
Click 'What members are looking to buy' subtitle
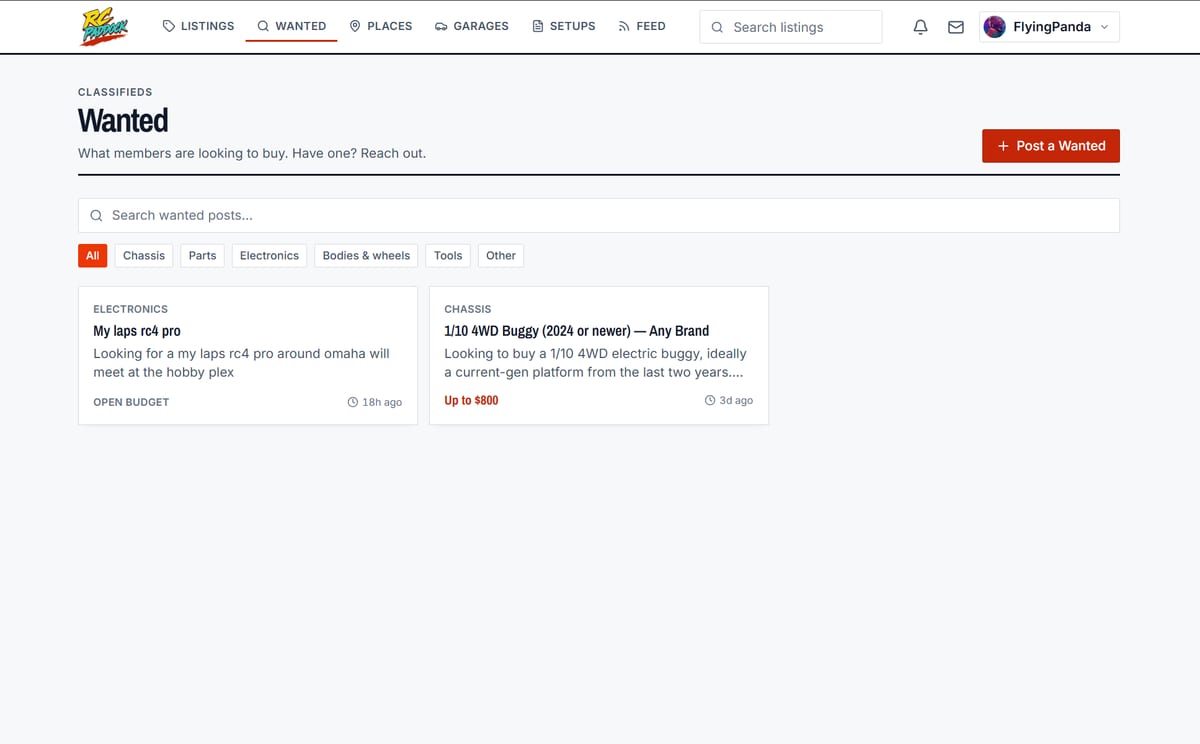pos(252,154)
